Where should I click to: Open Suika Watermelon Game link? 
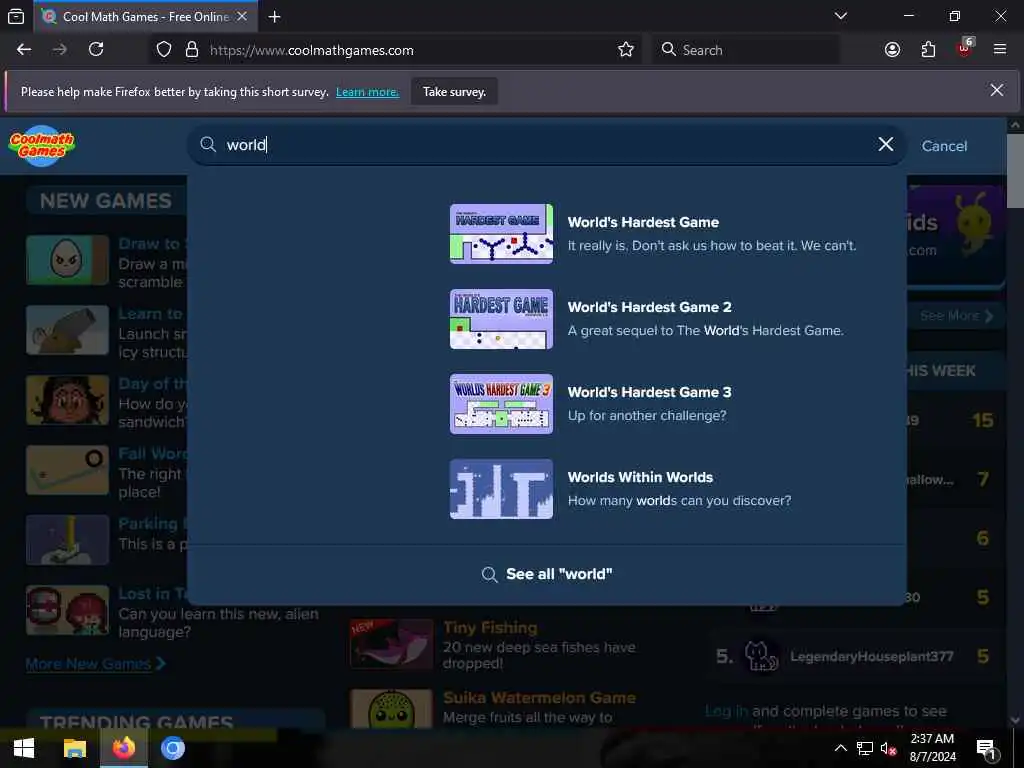(x=539, y=698)
